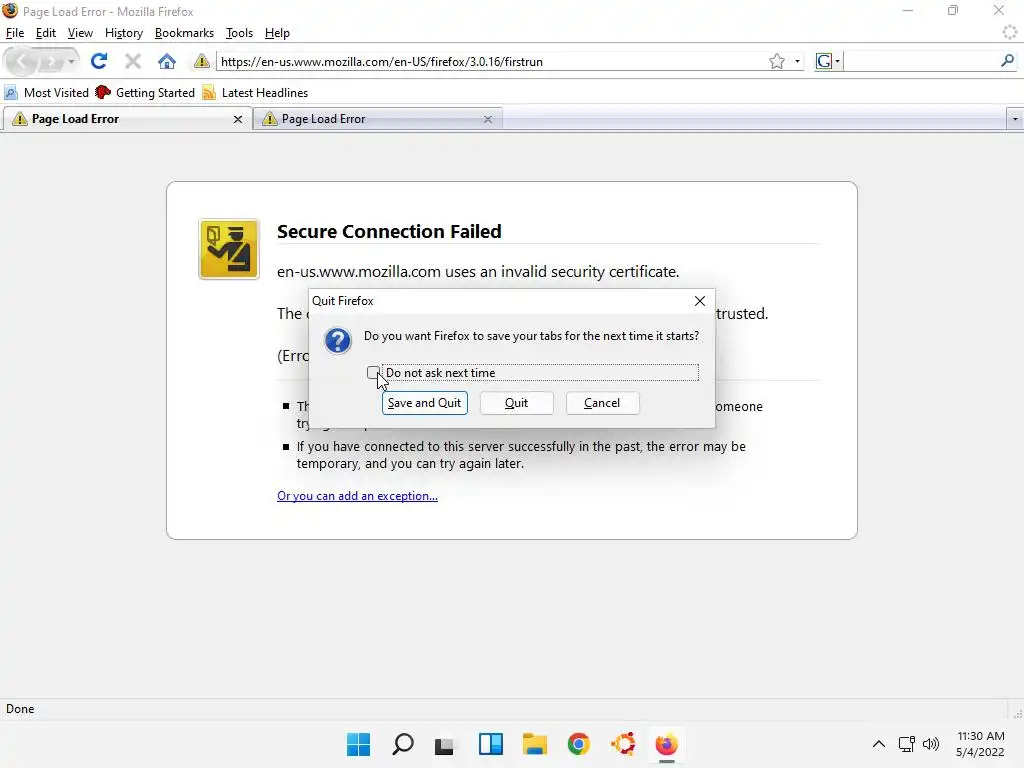Click the certificate officer error icon
1024x768 pixels.
(x=229, y=249)
